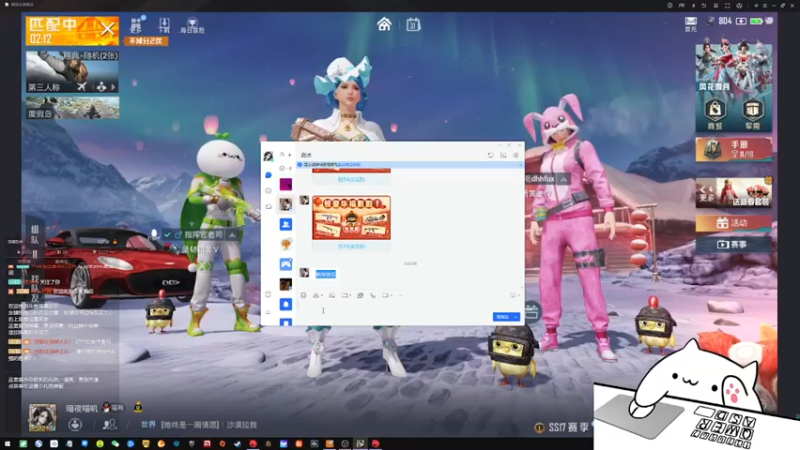Open the smiley status icon in QQ lower sidebar
This screenshot has height=450, width=800.
click(268, 294)
